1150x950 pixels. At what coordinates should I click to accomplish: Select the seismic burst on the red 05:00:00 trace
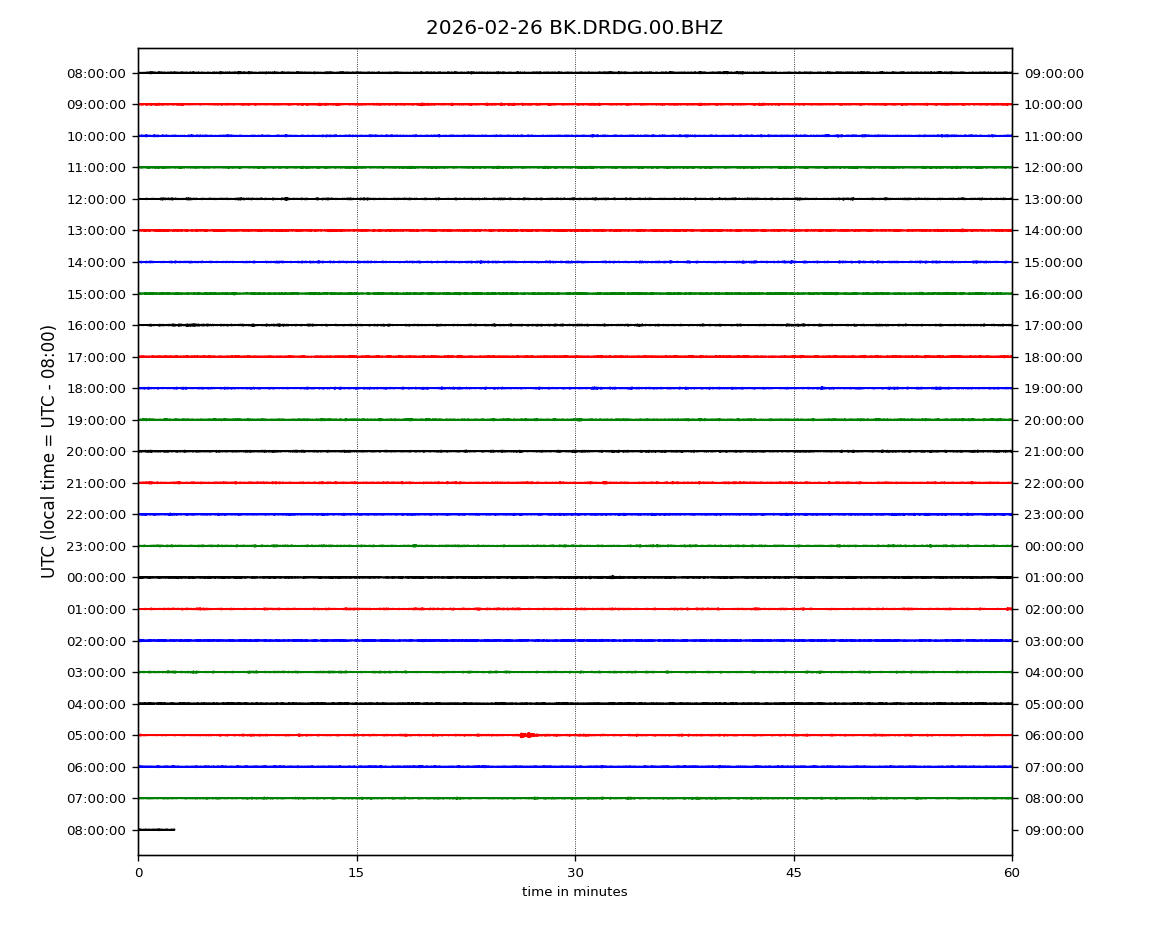click(527, 735)
